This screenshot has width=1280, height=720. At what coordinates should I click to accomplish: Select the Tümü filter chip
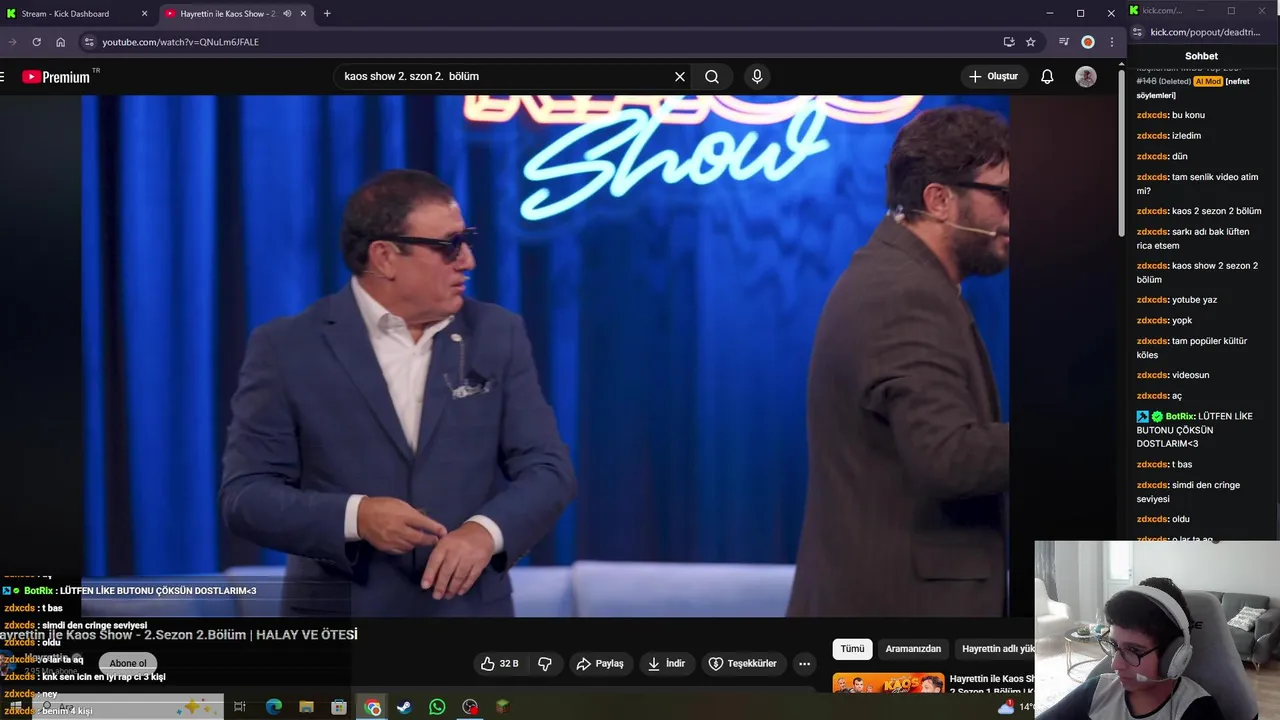click(x=852, y=649)
